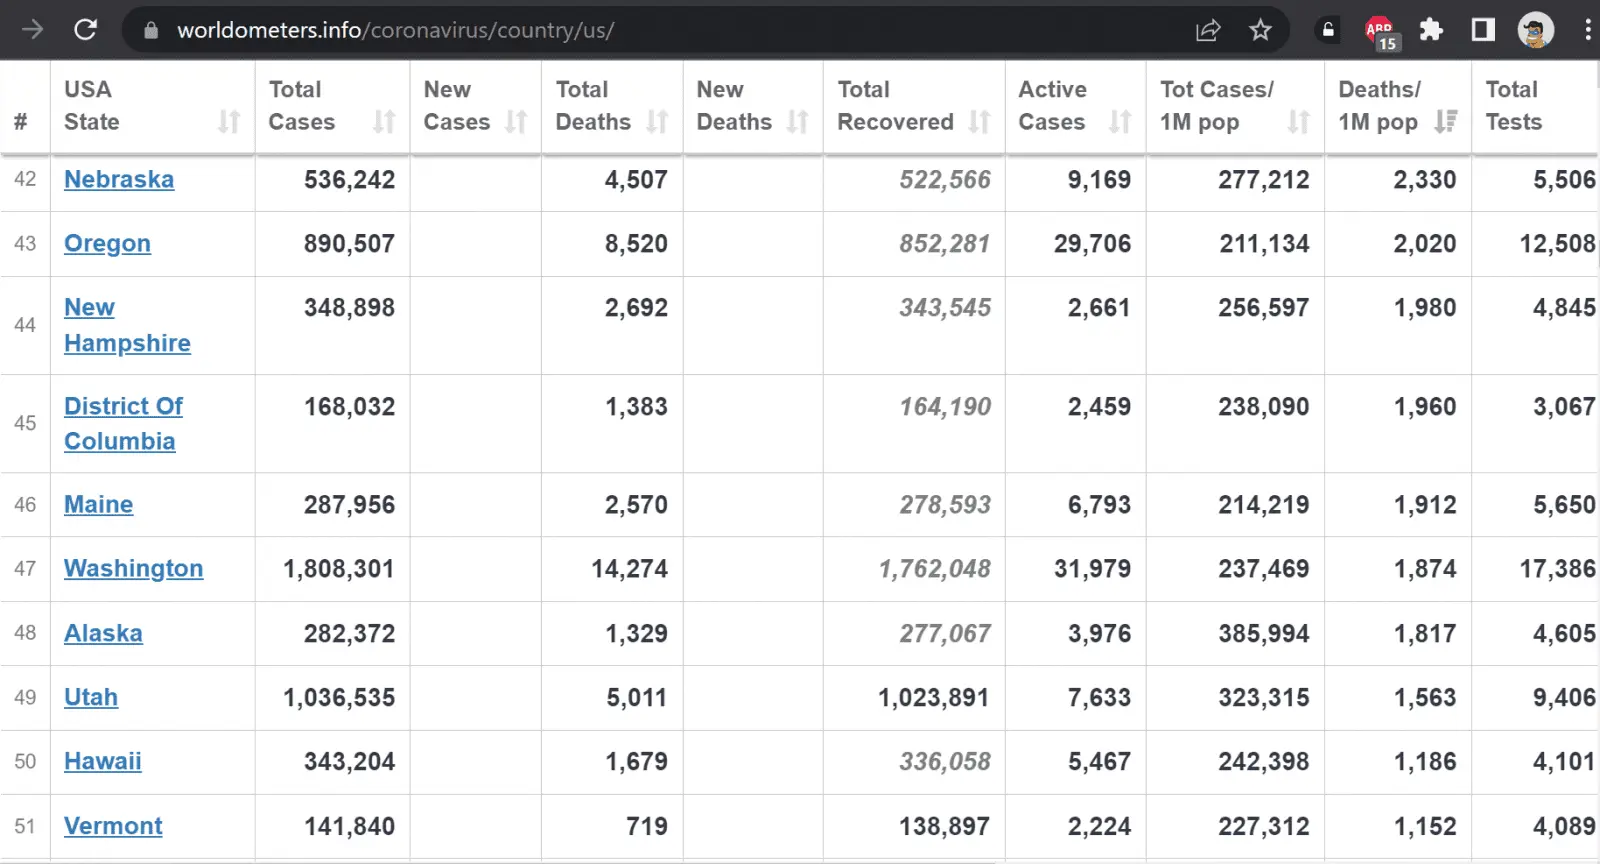Sort by Total Cases sort arrows
Viewport: 1600px width, 864px height.
(384, 122)
